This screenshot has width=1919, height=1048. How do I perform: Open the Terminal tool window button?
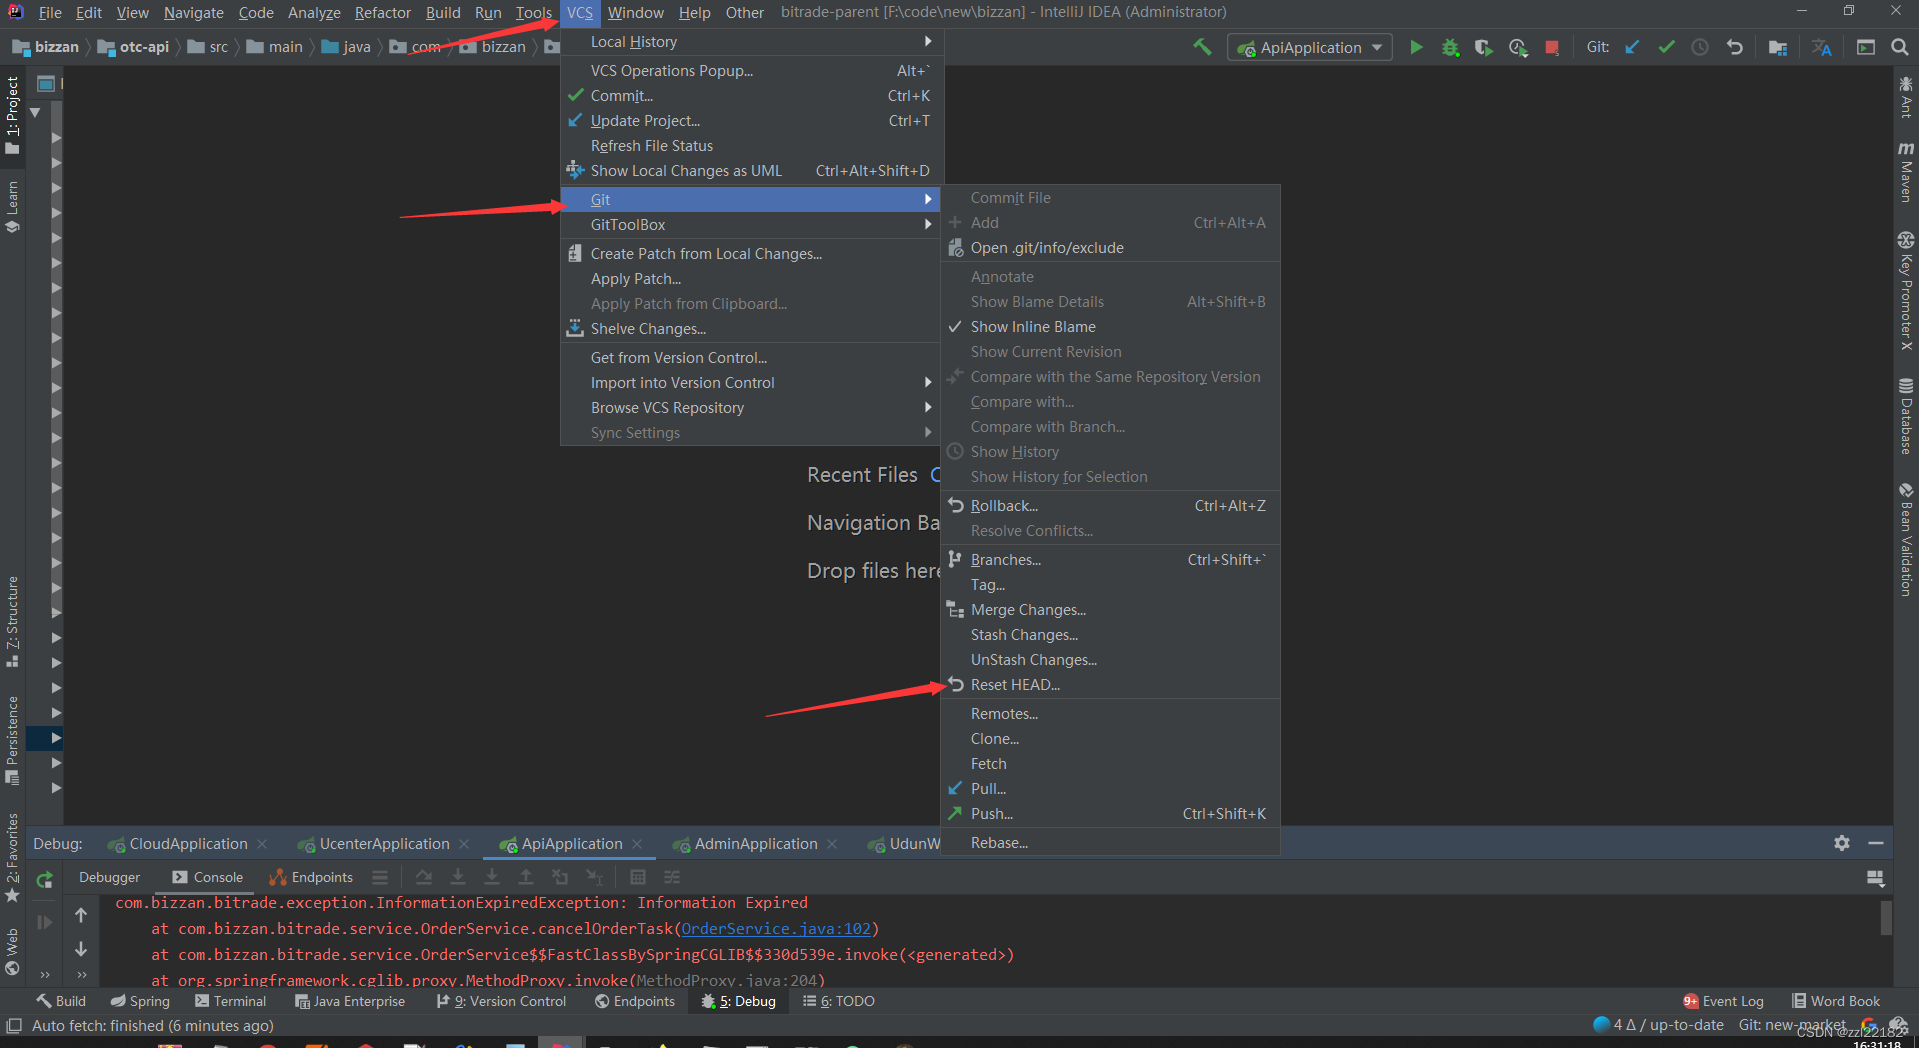tap(231, 1001)
